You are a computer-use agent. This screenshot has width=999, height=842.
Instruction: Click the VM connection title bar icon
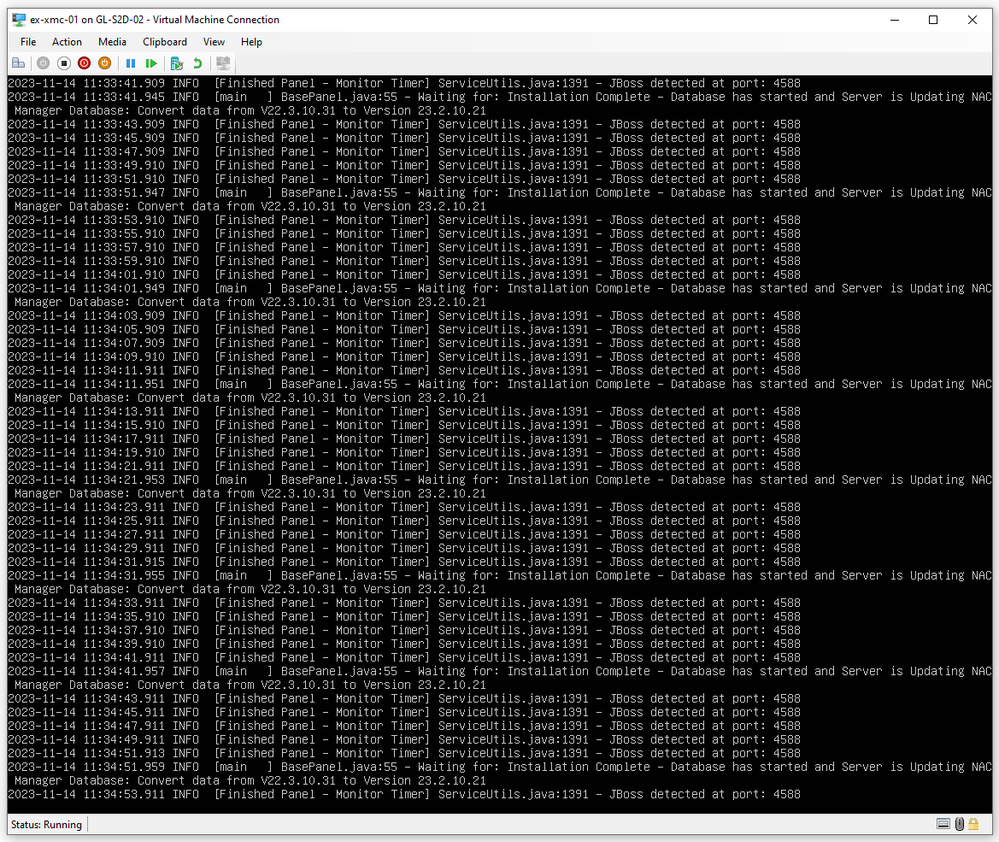coord(19,20)
